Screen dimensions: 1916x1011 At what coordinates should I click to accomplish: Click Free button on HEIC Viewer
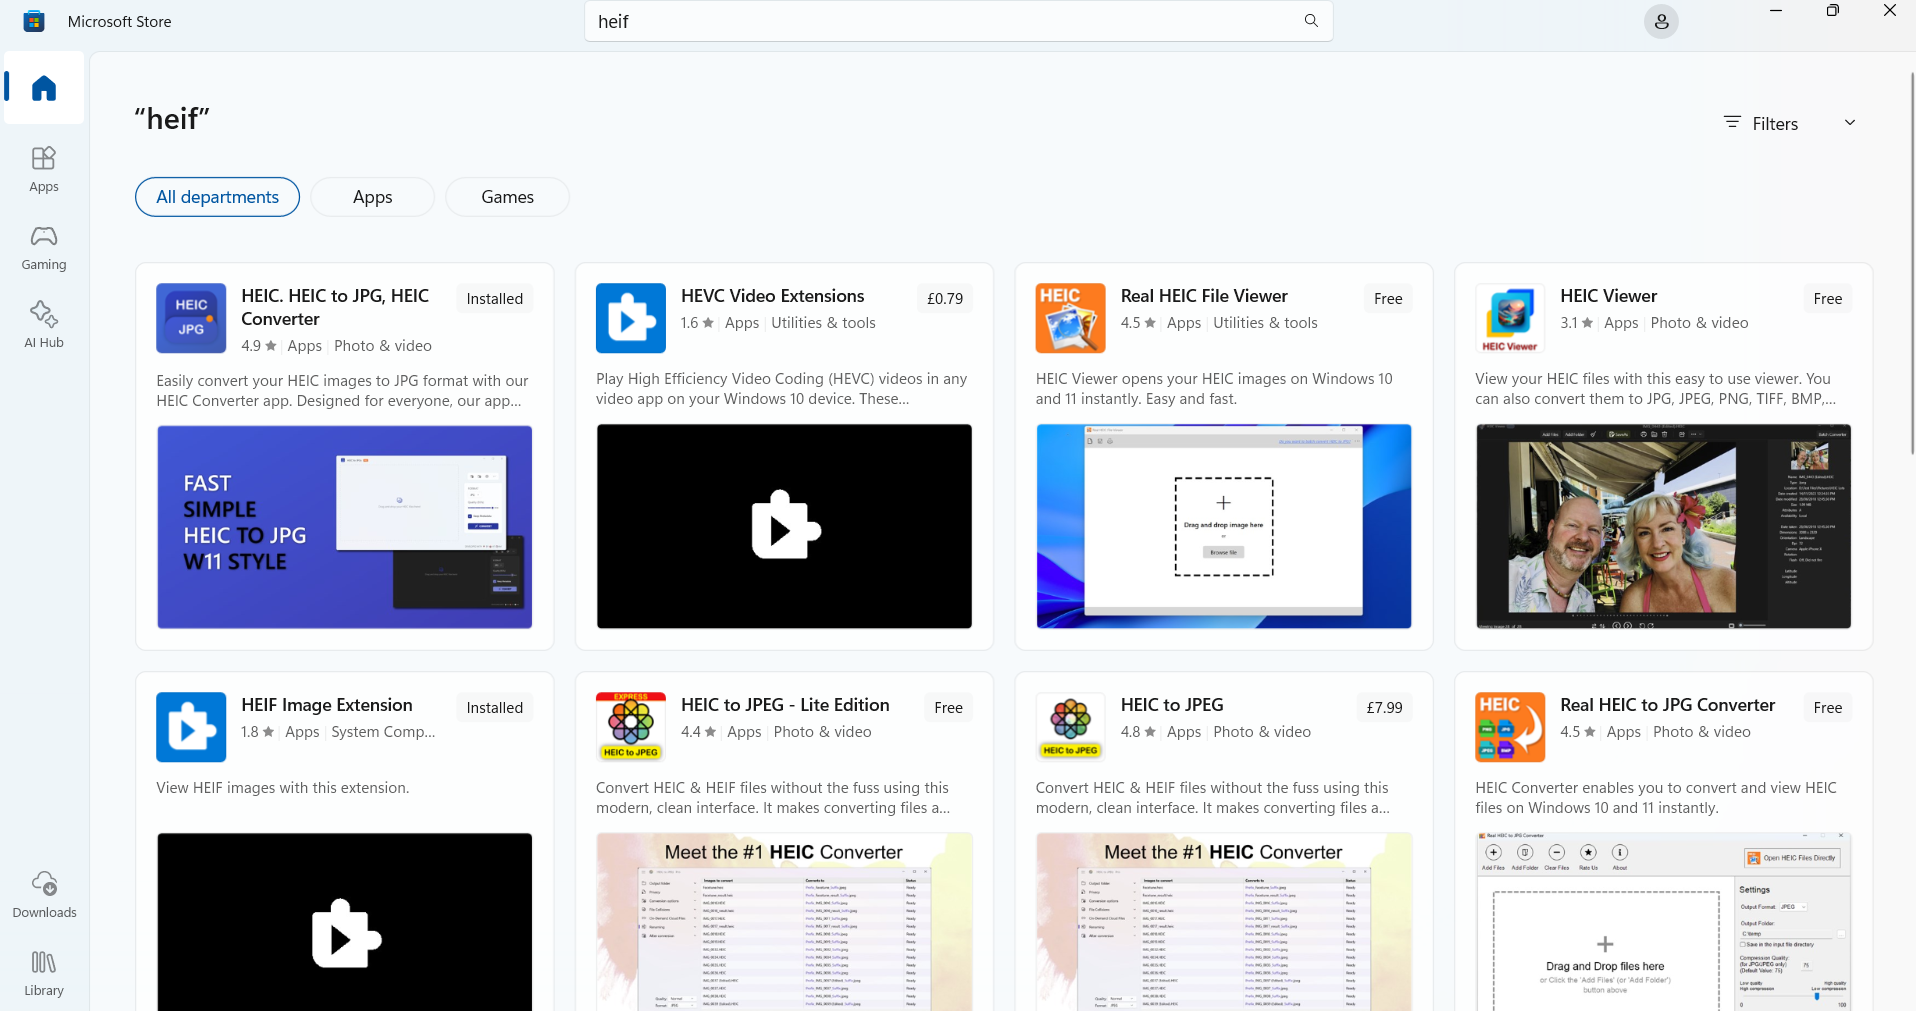(x=1828, y=299)
